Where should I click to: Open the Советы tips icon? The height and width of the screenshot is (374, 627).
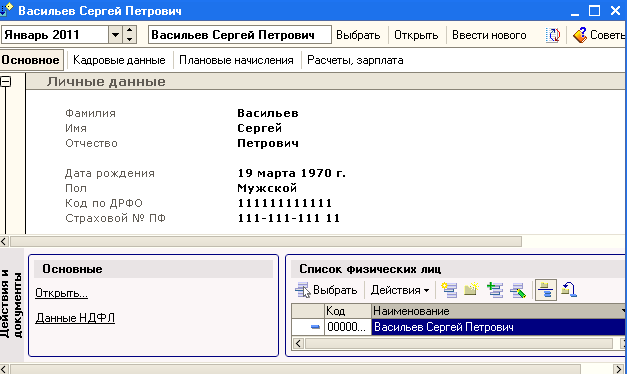tap(580, 35)
